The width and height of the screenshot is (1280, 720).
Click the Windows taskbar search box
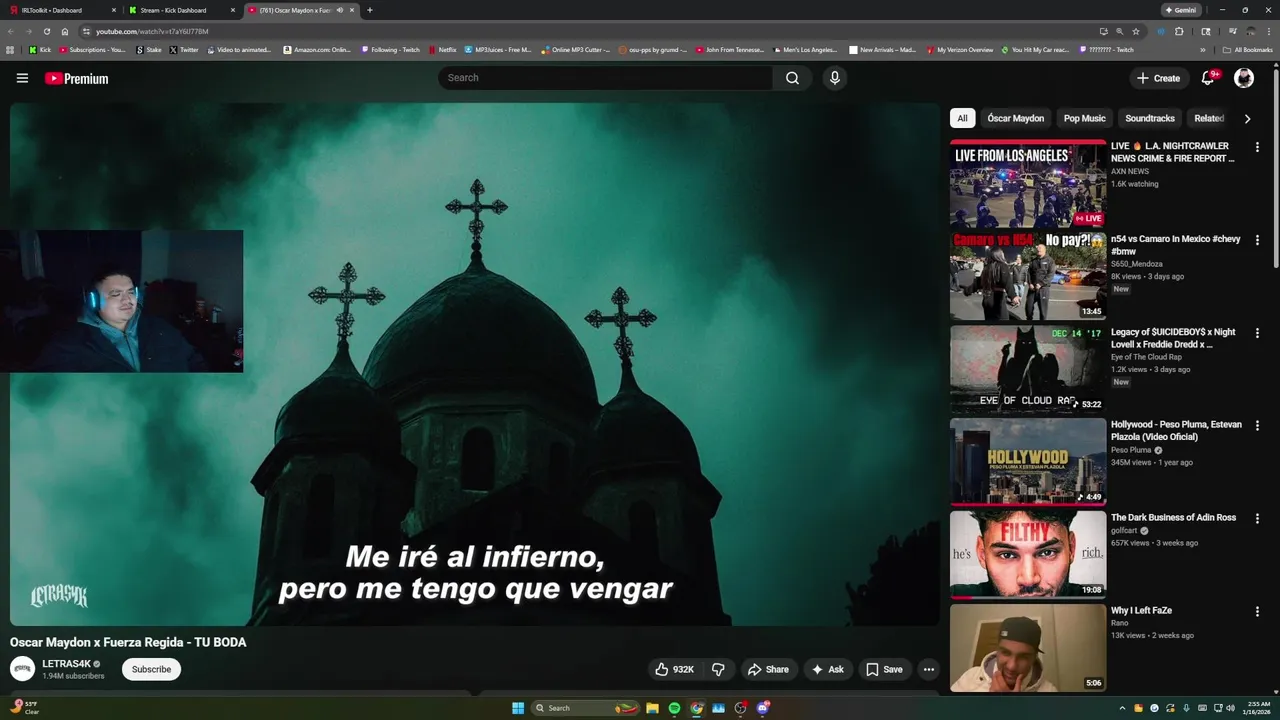point(586,708)
